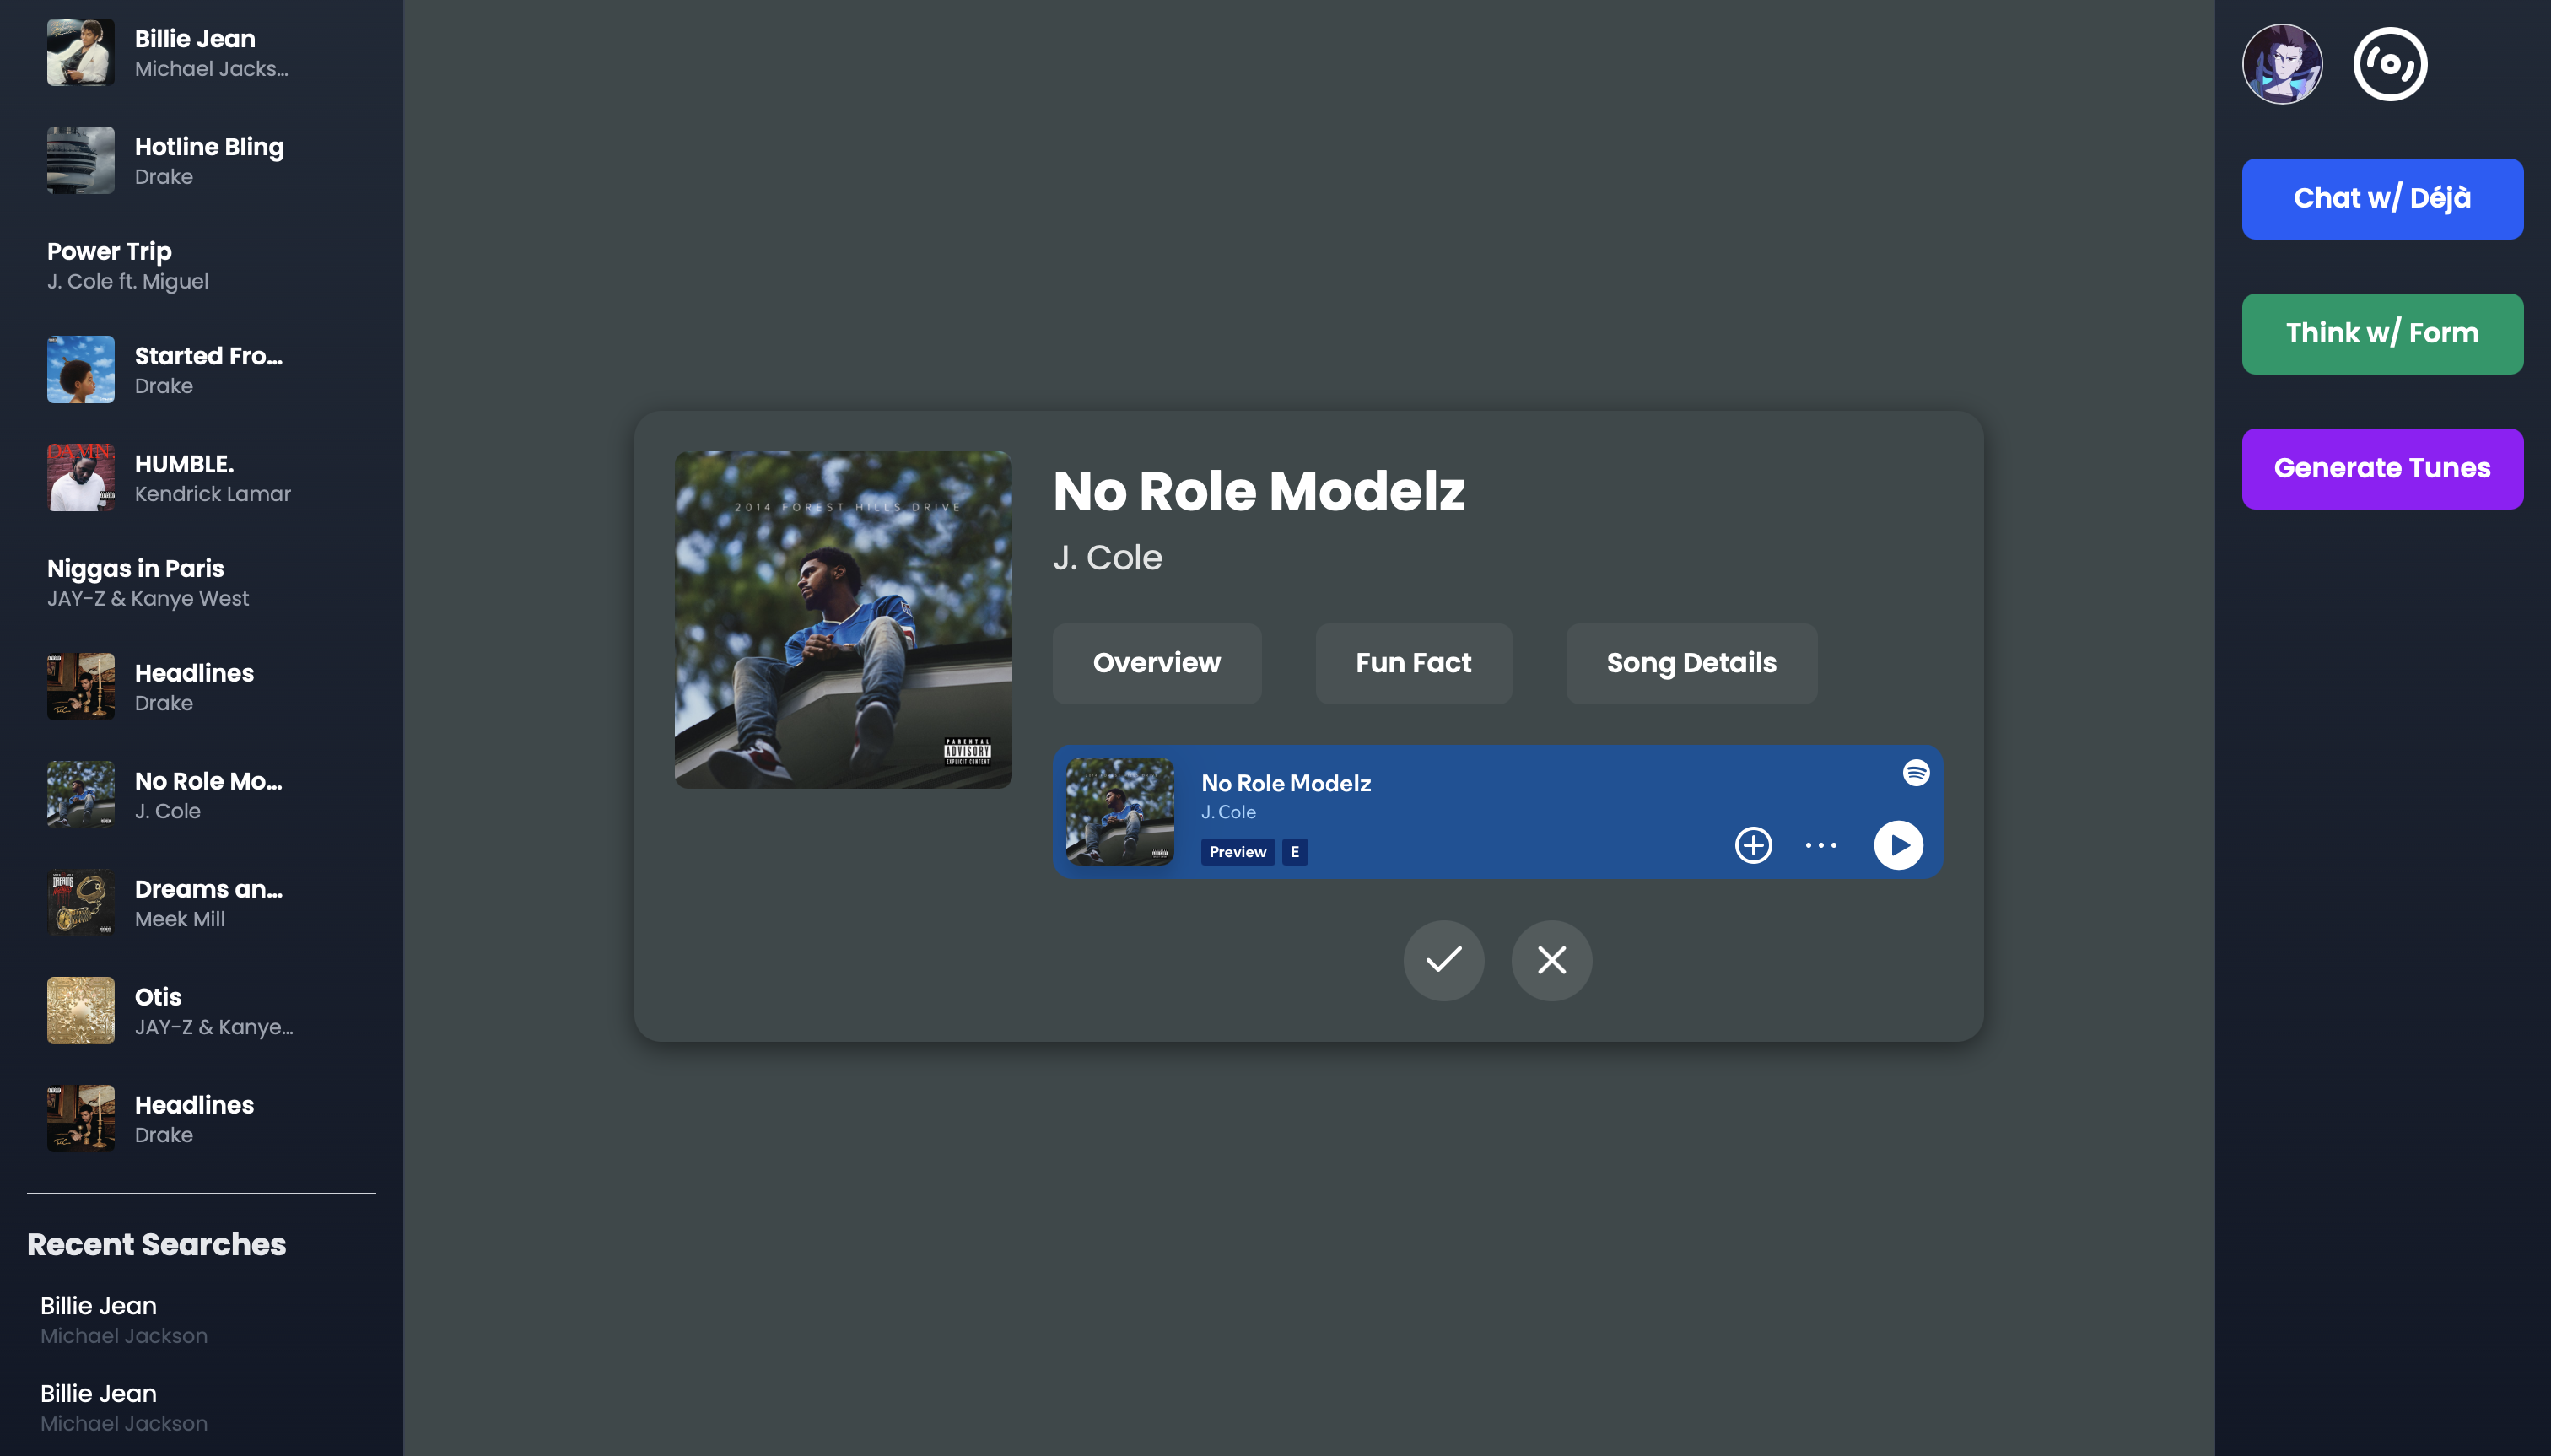
Task: Click the vinyl disc logo icon
Action: [2389, 64]
